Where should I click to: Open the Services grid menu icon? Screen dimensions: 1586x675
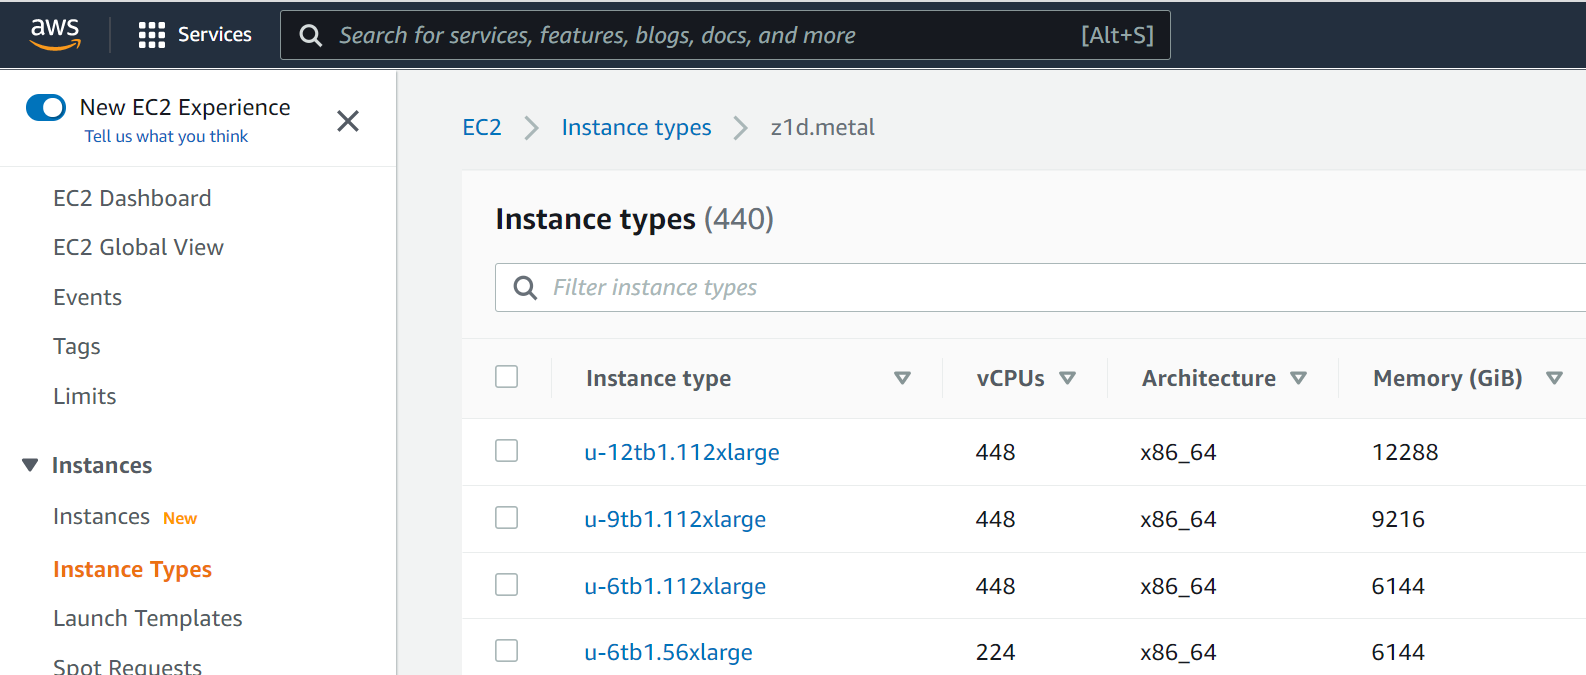[151, 35]
